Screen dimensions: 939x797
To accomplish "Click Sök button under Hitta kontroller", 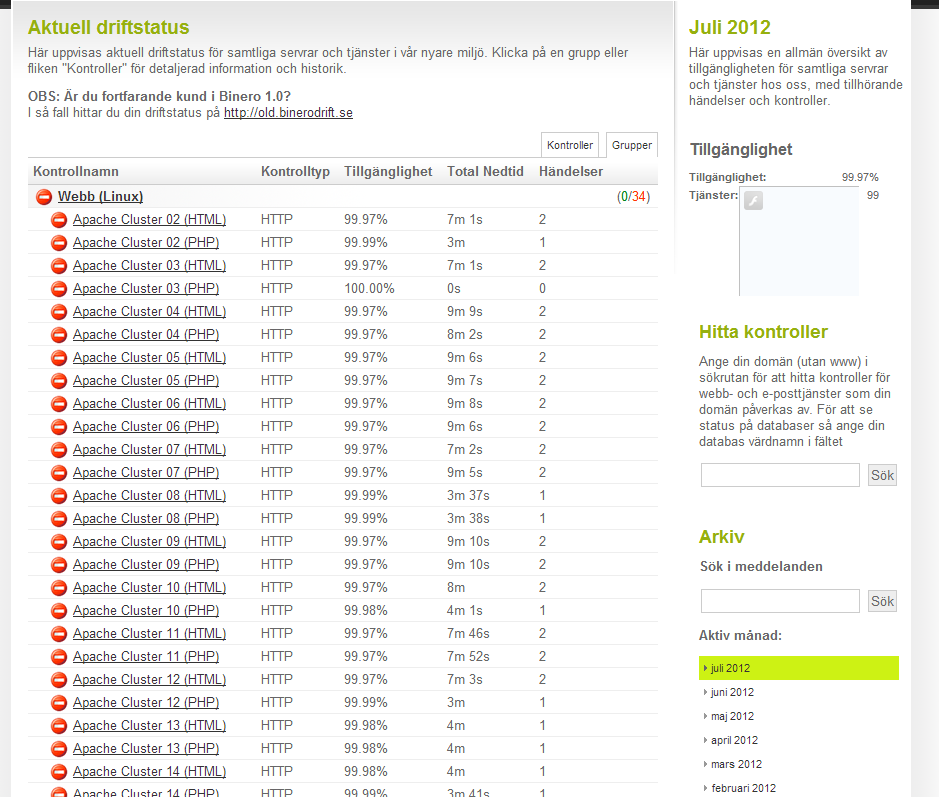I will coord(882,475).
